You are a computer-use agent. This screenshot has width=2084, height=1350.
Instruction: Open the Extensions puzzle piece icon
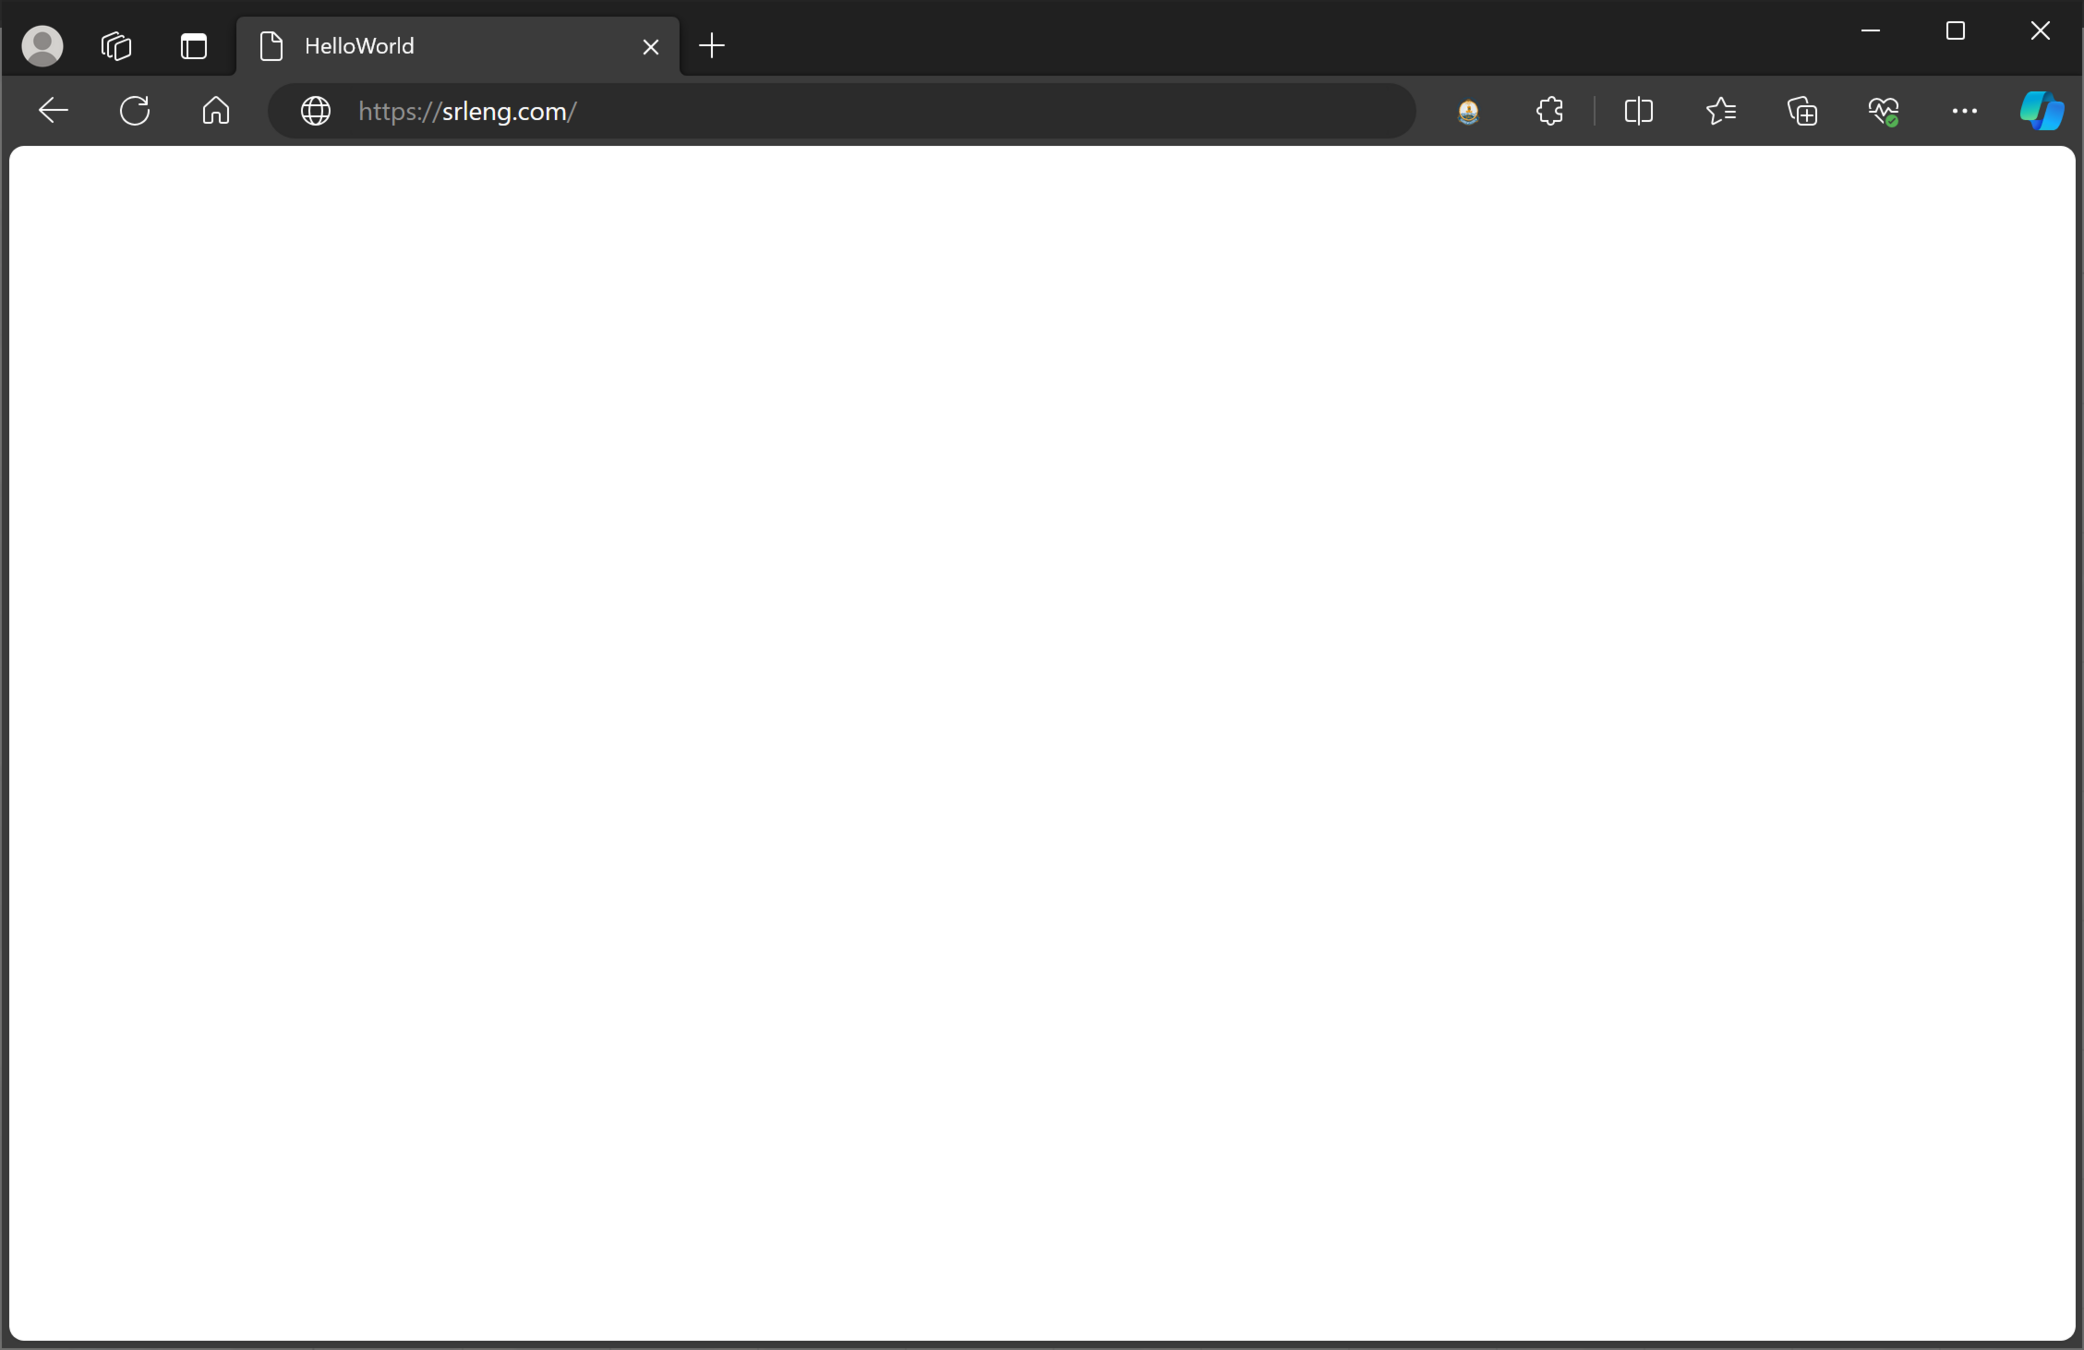click(x=1549, y=111)
